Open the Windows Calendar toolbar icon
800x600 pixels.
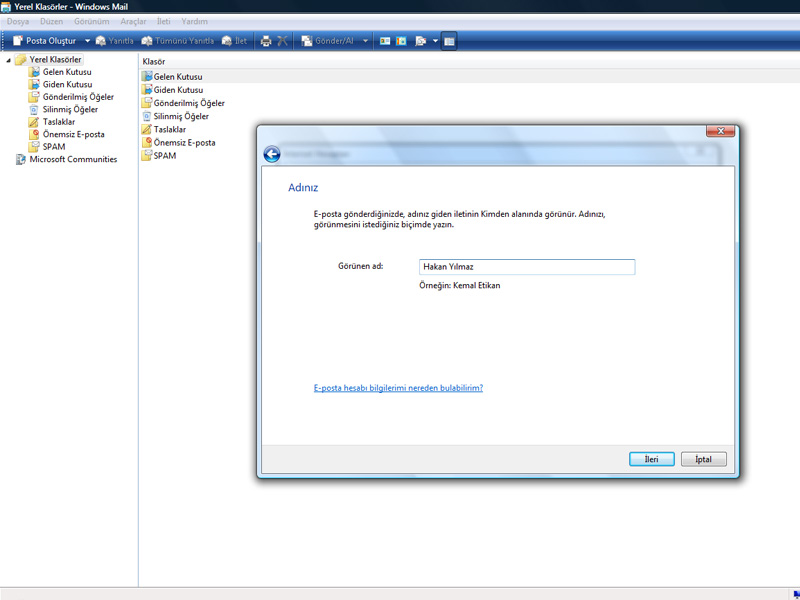point(402,41)
